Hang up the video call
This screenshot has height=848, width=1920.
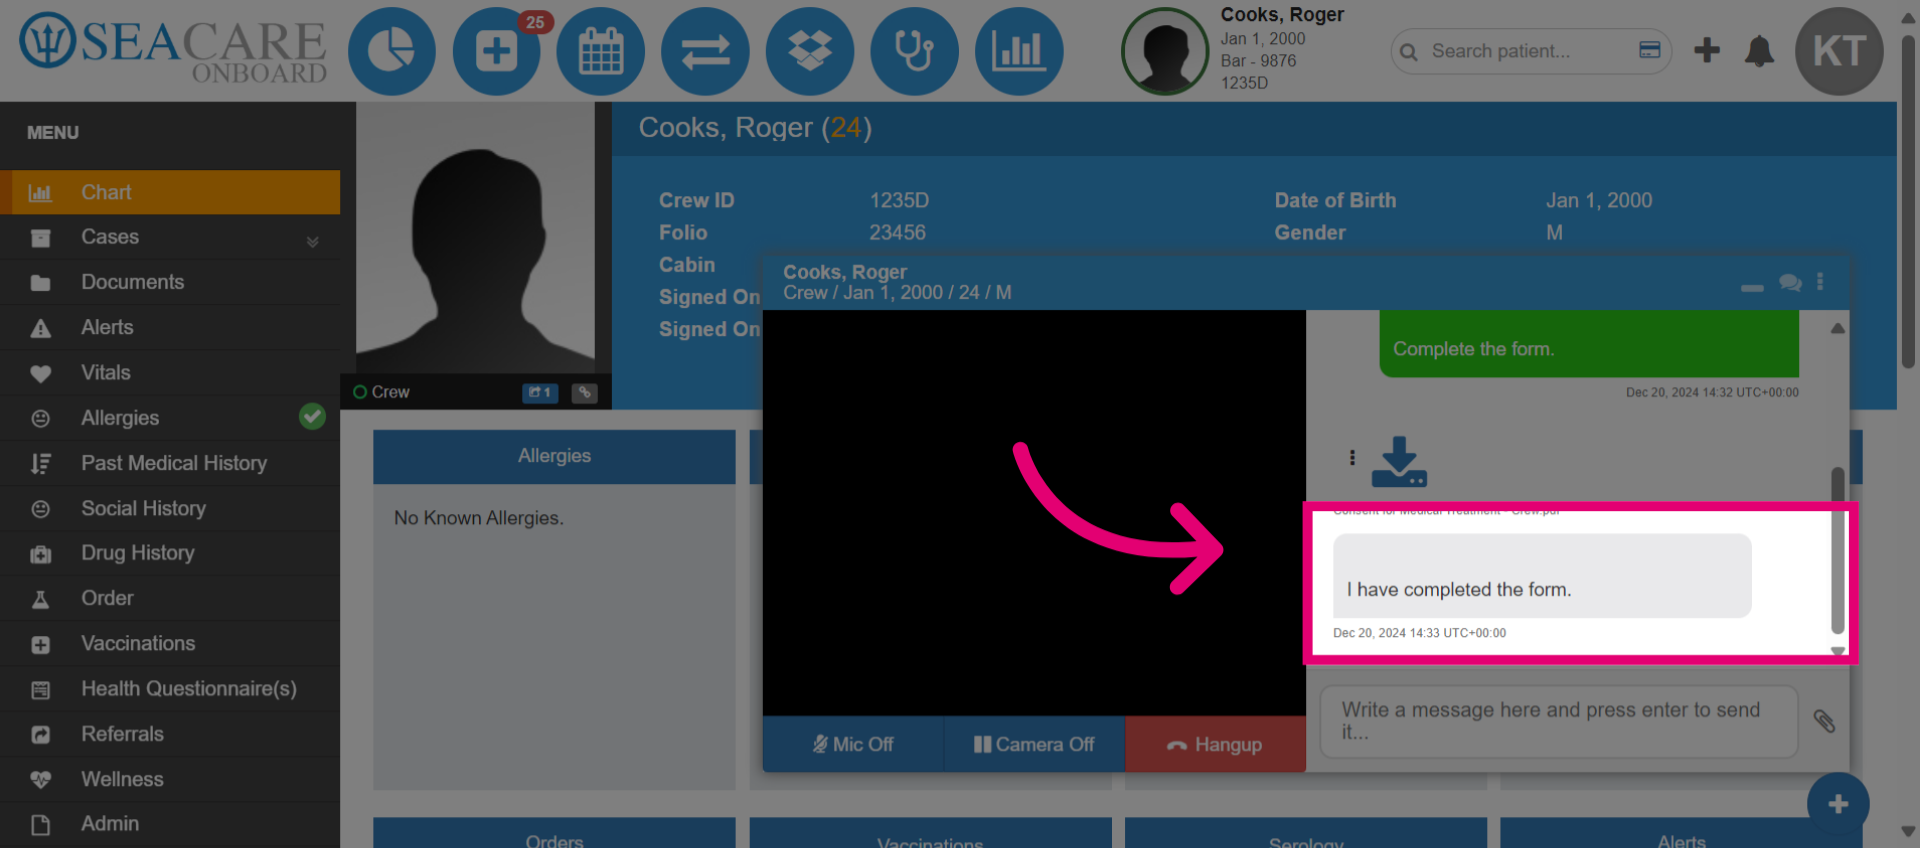pos(1216,744)
